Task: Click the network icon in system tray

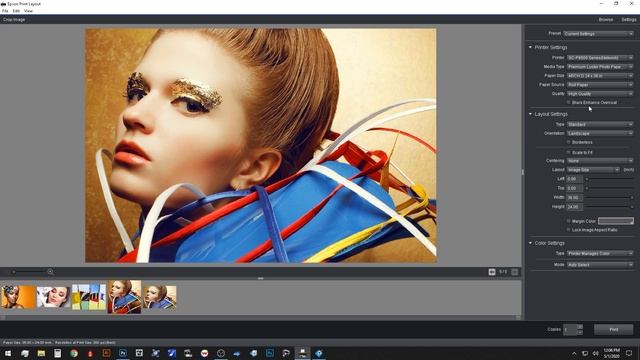Action: (584, 353)
